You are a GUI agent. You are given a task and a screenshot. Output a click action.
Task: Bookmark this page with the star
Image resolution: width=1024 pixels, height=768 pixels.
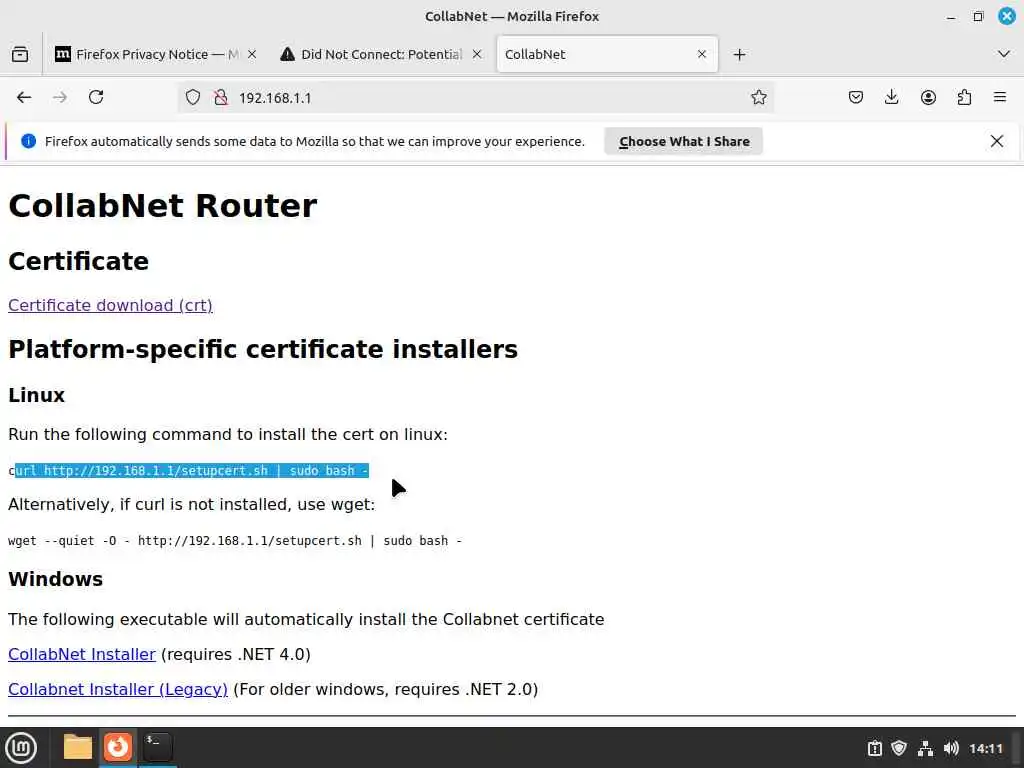click(758, 97)
